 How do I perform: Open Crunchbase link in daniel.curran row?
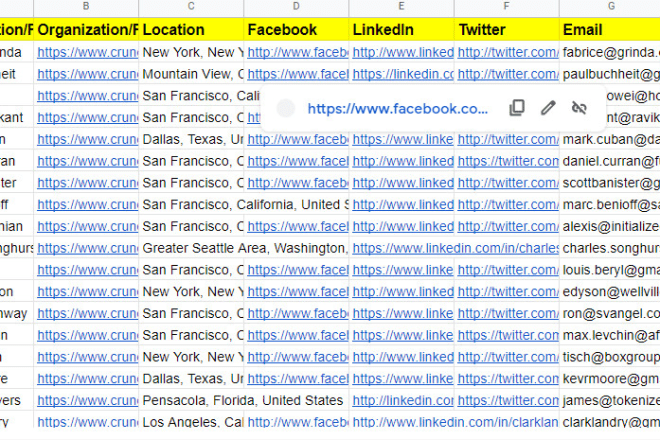pos(88,161)
